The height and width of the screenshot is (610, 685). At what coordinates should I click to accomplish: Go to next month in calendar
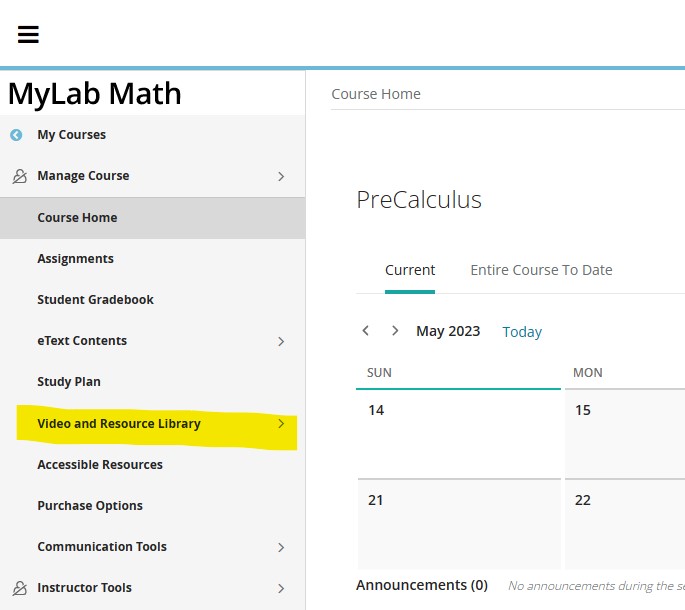(395, 331)
